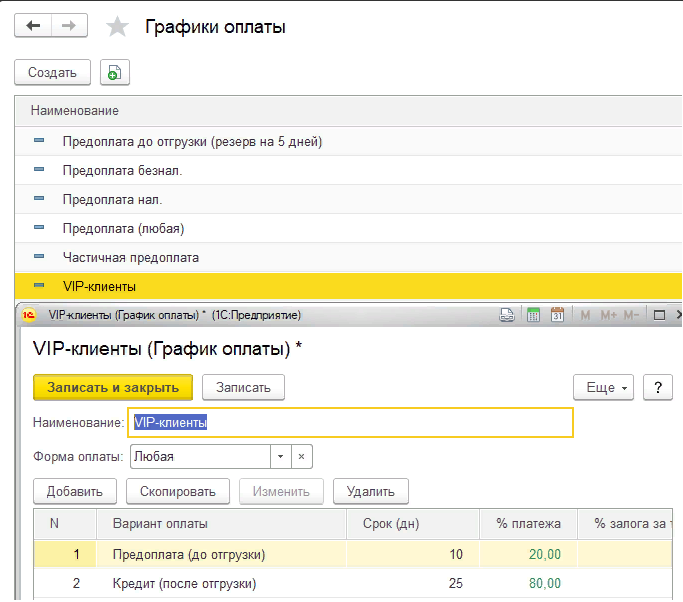The image size is (683, 602).
Task: Click the Записать button
Action: pyautogui.click(x=243, y=387)
